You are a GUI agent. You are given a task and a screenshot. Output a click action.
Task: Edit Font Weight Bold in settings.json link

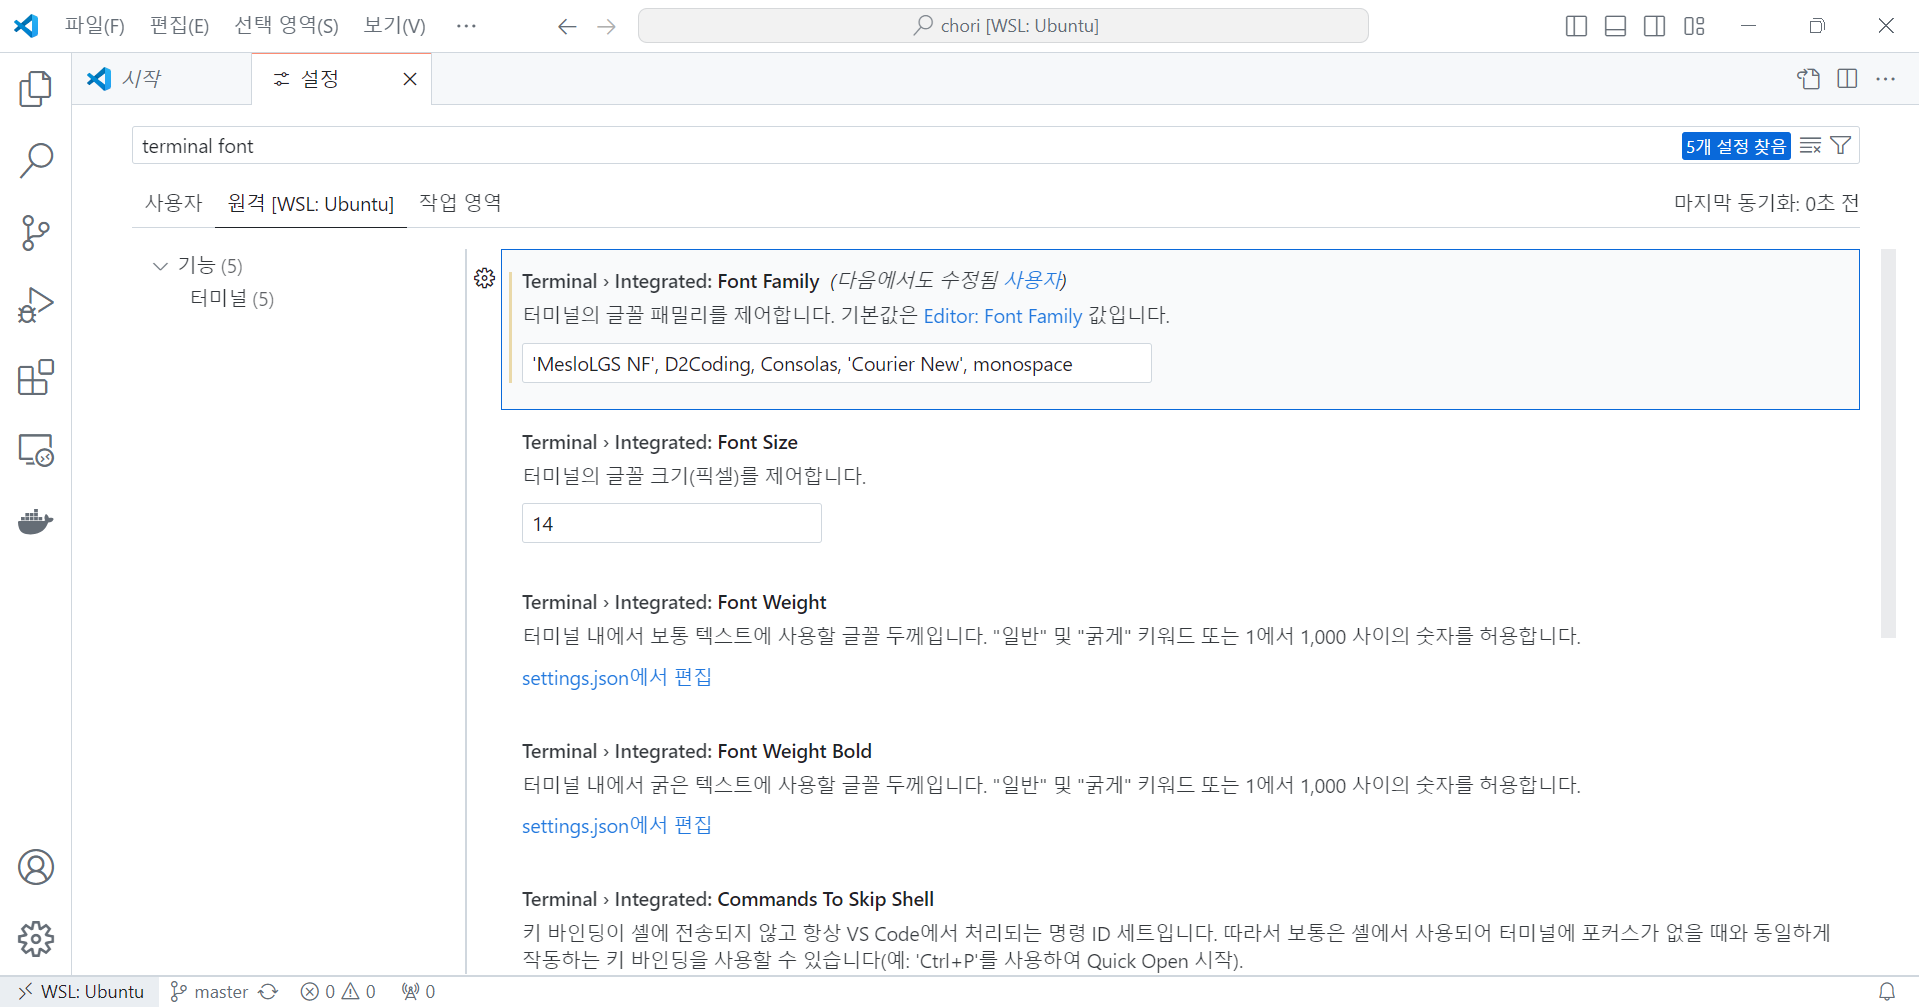coord(616,826)
